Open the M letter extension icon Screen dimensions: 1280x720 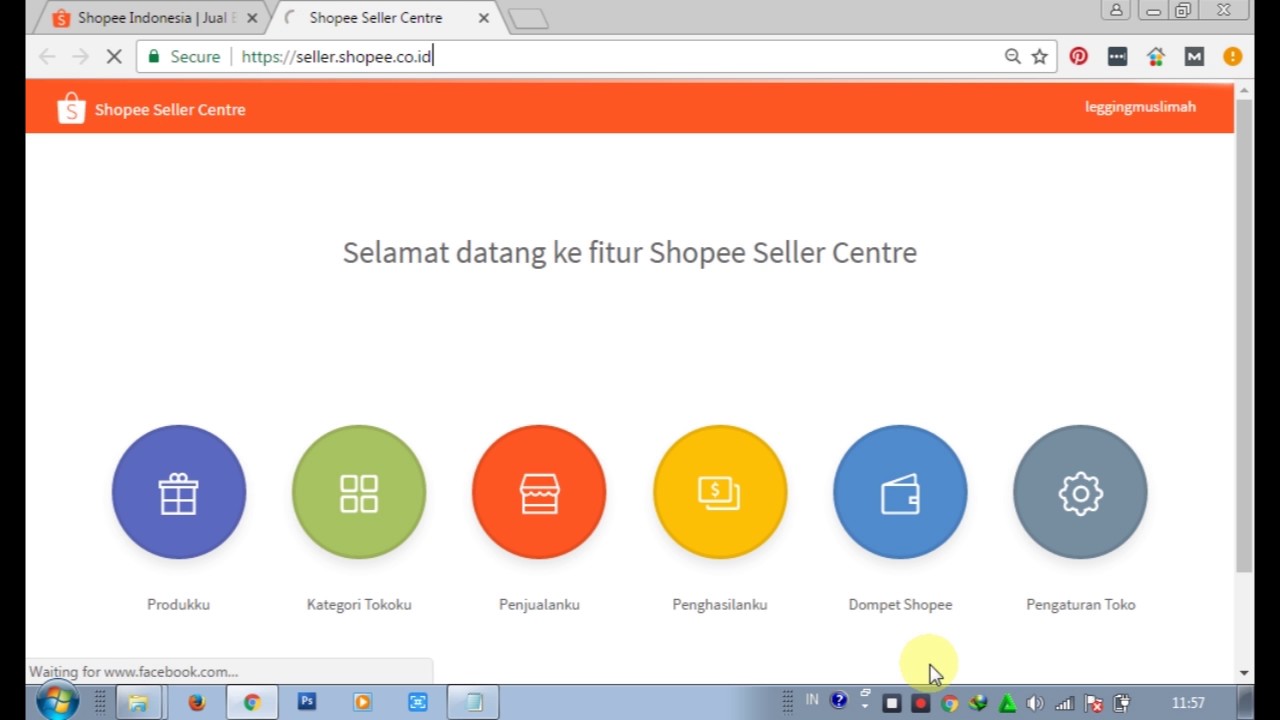[1194, 57]
